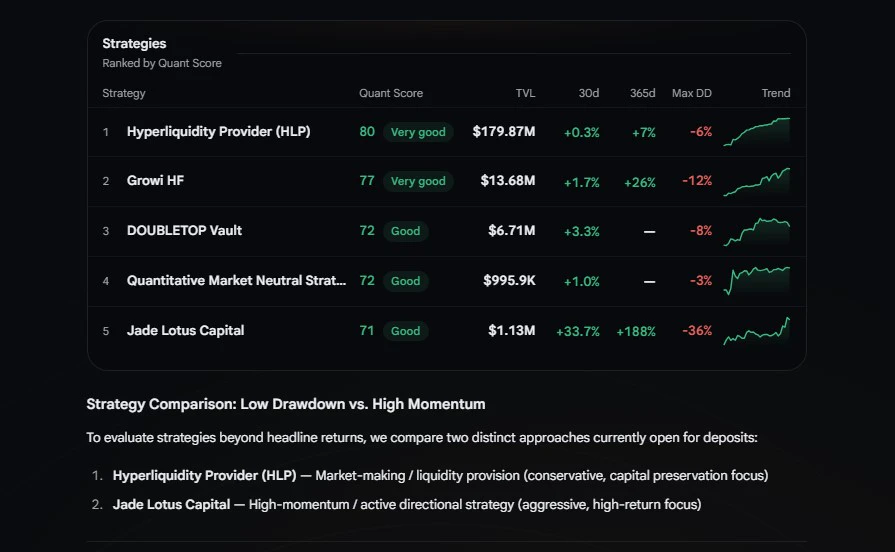Click the -3% max drawdown value
The image size is (895, 552).
point(701,281)
